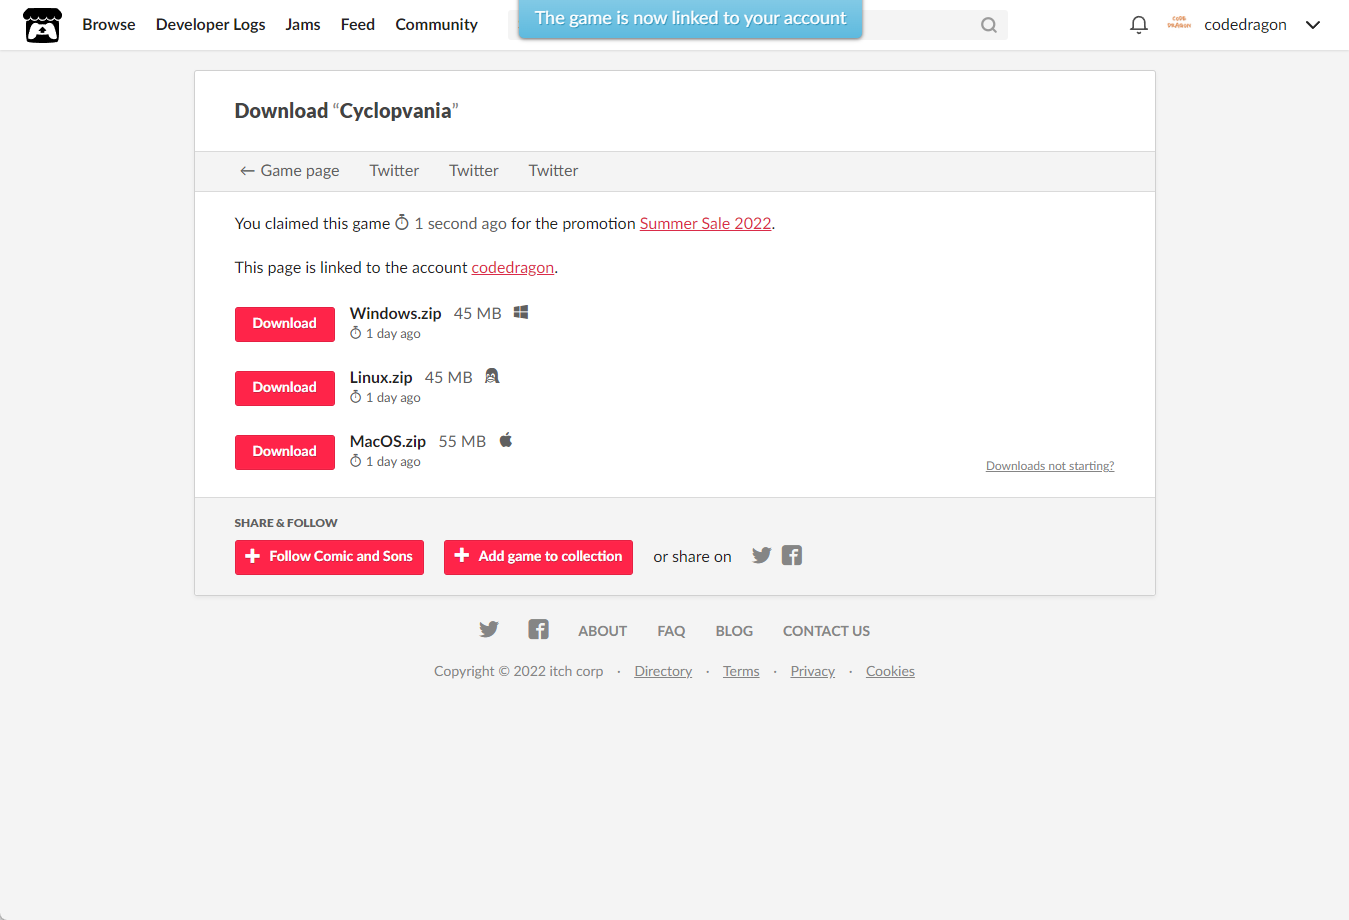Download Windows.zip file
The image size is (1349, 920).
coord(285,324)
